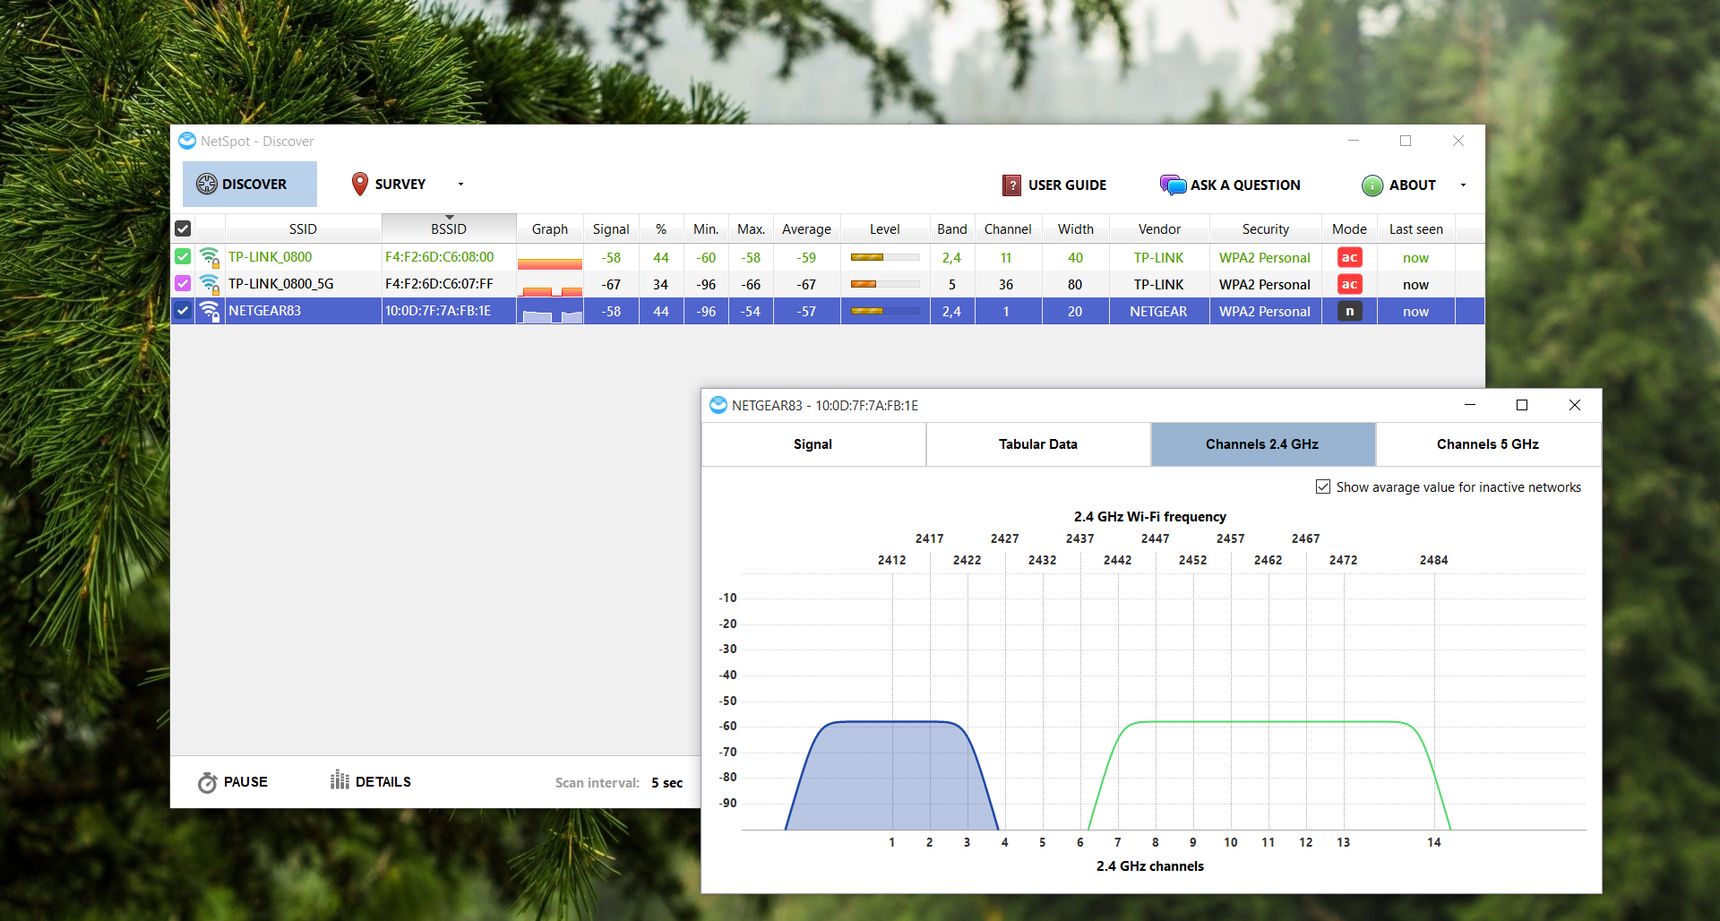1720x921 pixels.
Task: Click the red map pin SURVEY icon
Action: pos(360,184)
